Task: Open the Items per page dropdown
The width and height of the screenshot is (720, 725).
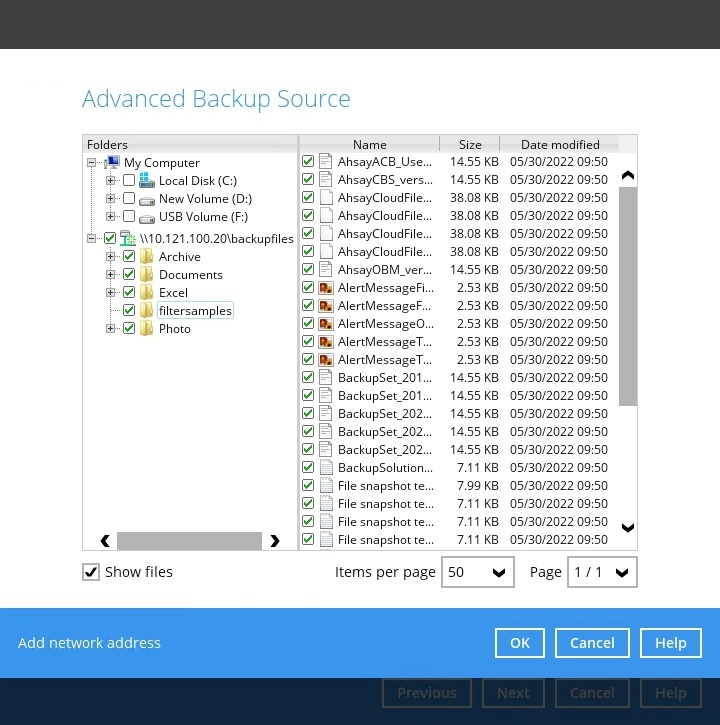Action: (x=478, y=572)
